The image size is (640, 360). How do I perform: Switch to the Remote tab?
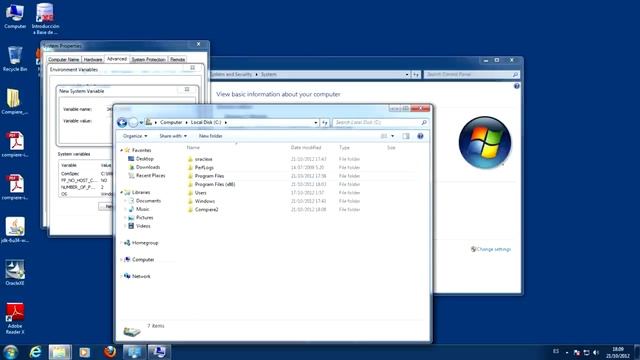tap(178, 60)
